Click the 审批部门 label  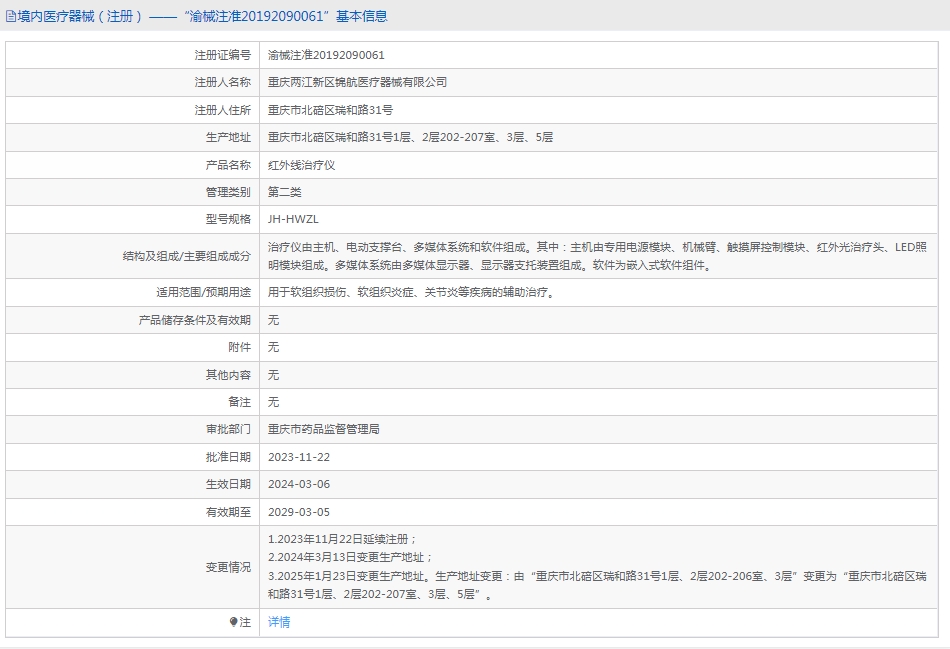pyautogui.click(x=228, y=430)
